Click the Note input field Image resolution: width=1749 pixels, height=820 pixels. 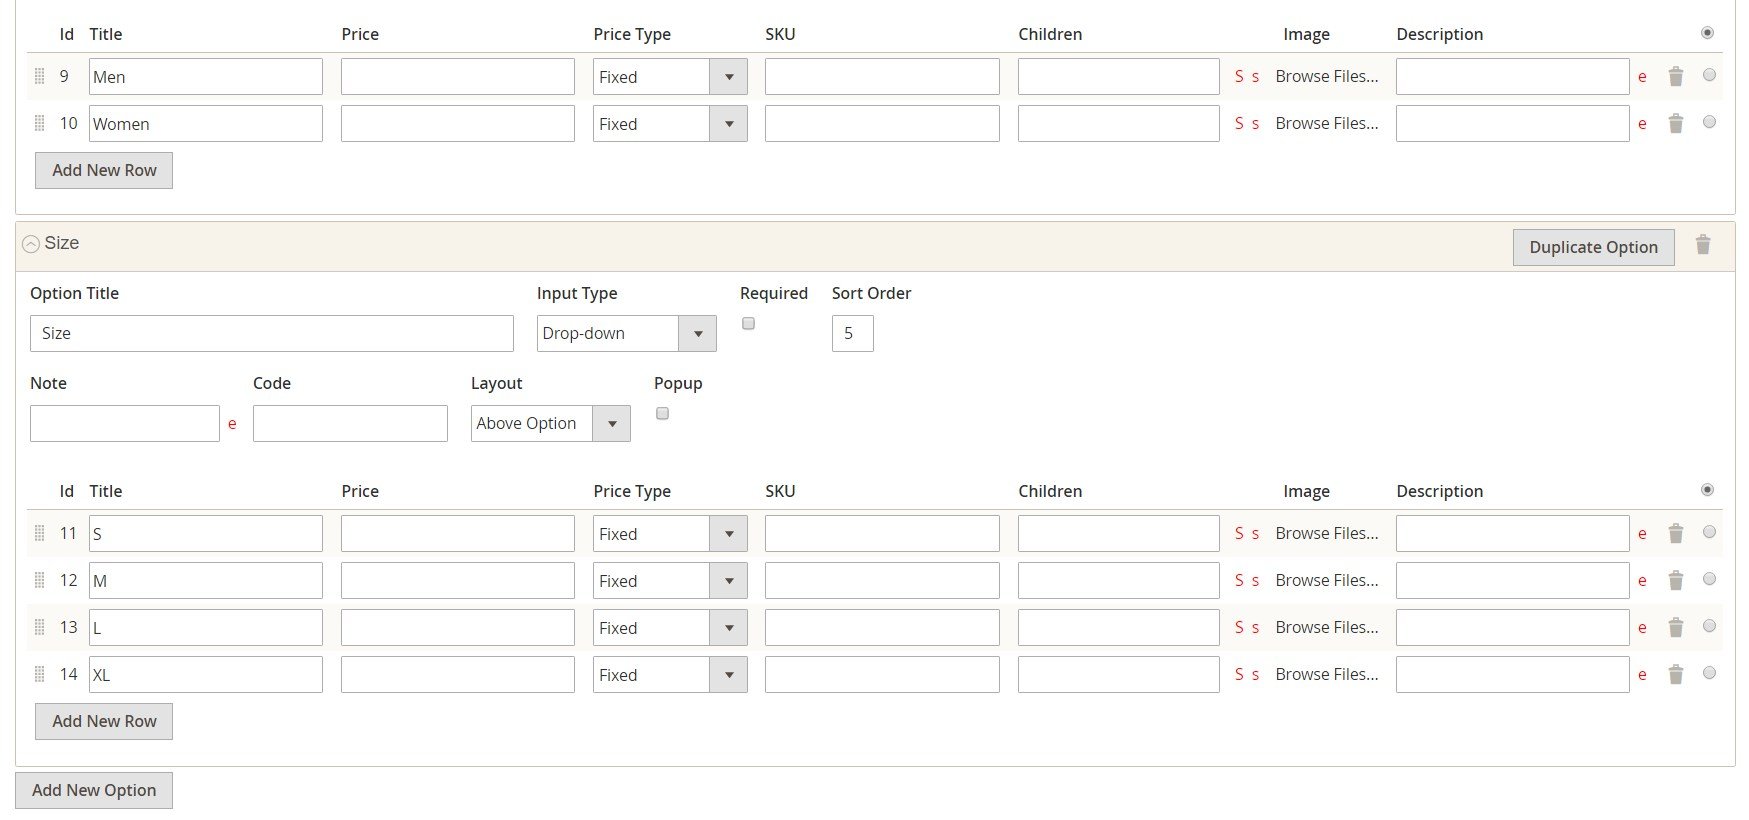click(125, 423)
